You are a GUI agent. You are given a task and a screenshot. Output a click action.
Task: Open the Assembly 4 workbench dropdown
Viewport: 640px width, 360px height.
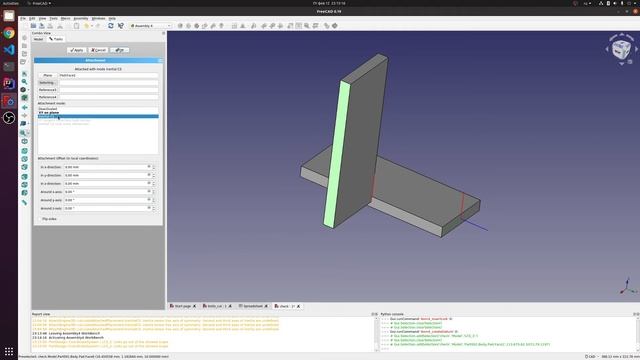coord(151,26)
